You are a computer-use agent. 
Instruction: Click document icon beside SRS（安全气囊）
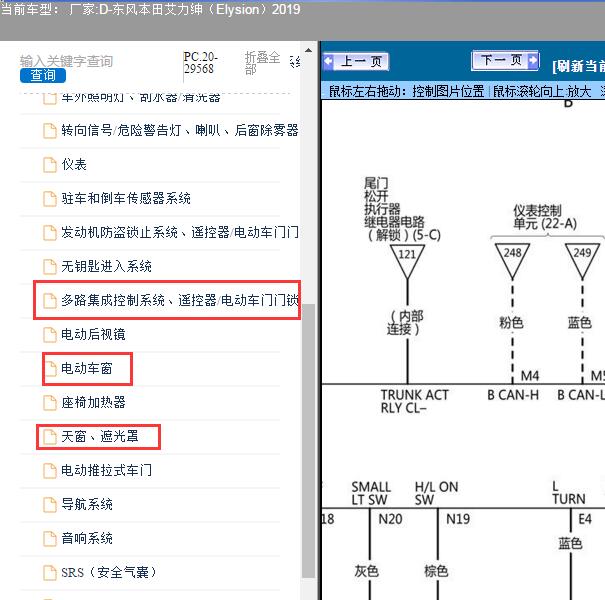tap(50, 572)
